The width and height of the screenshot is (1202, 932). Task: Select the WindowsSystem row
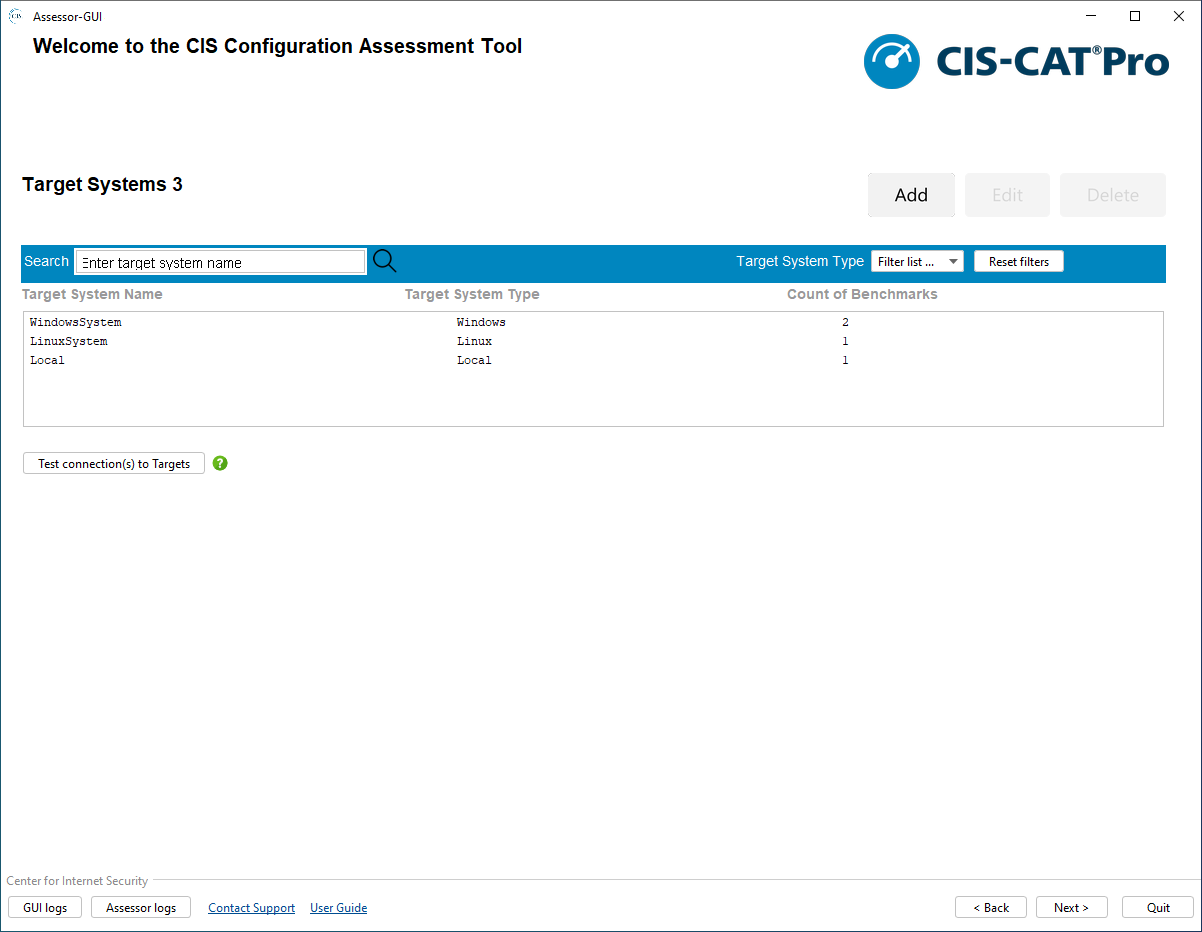tap(76, 322)
